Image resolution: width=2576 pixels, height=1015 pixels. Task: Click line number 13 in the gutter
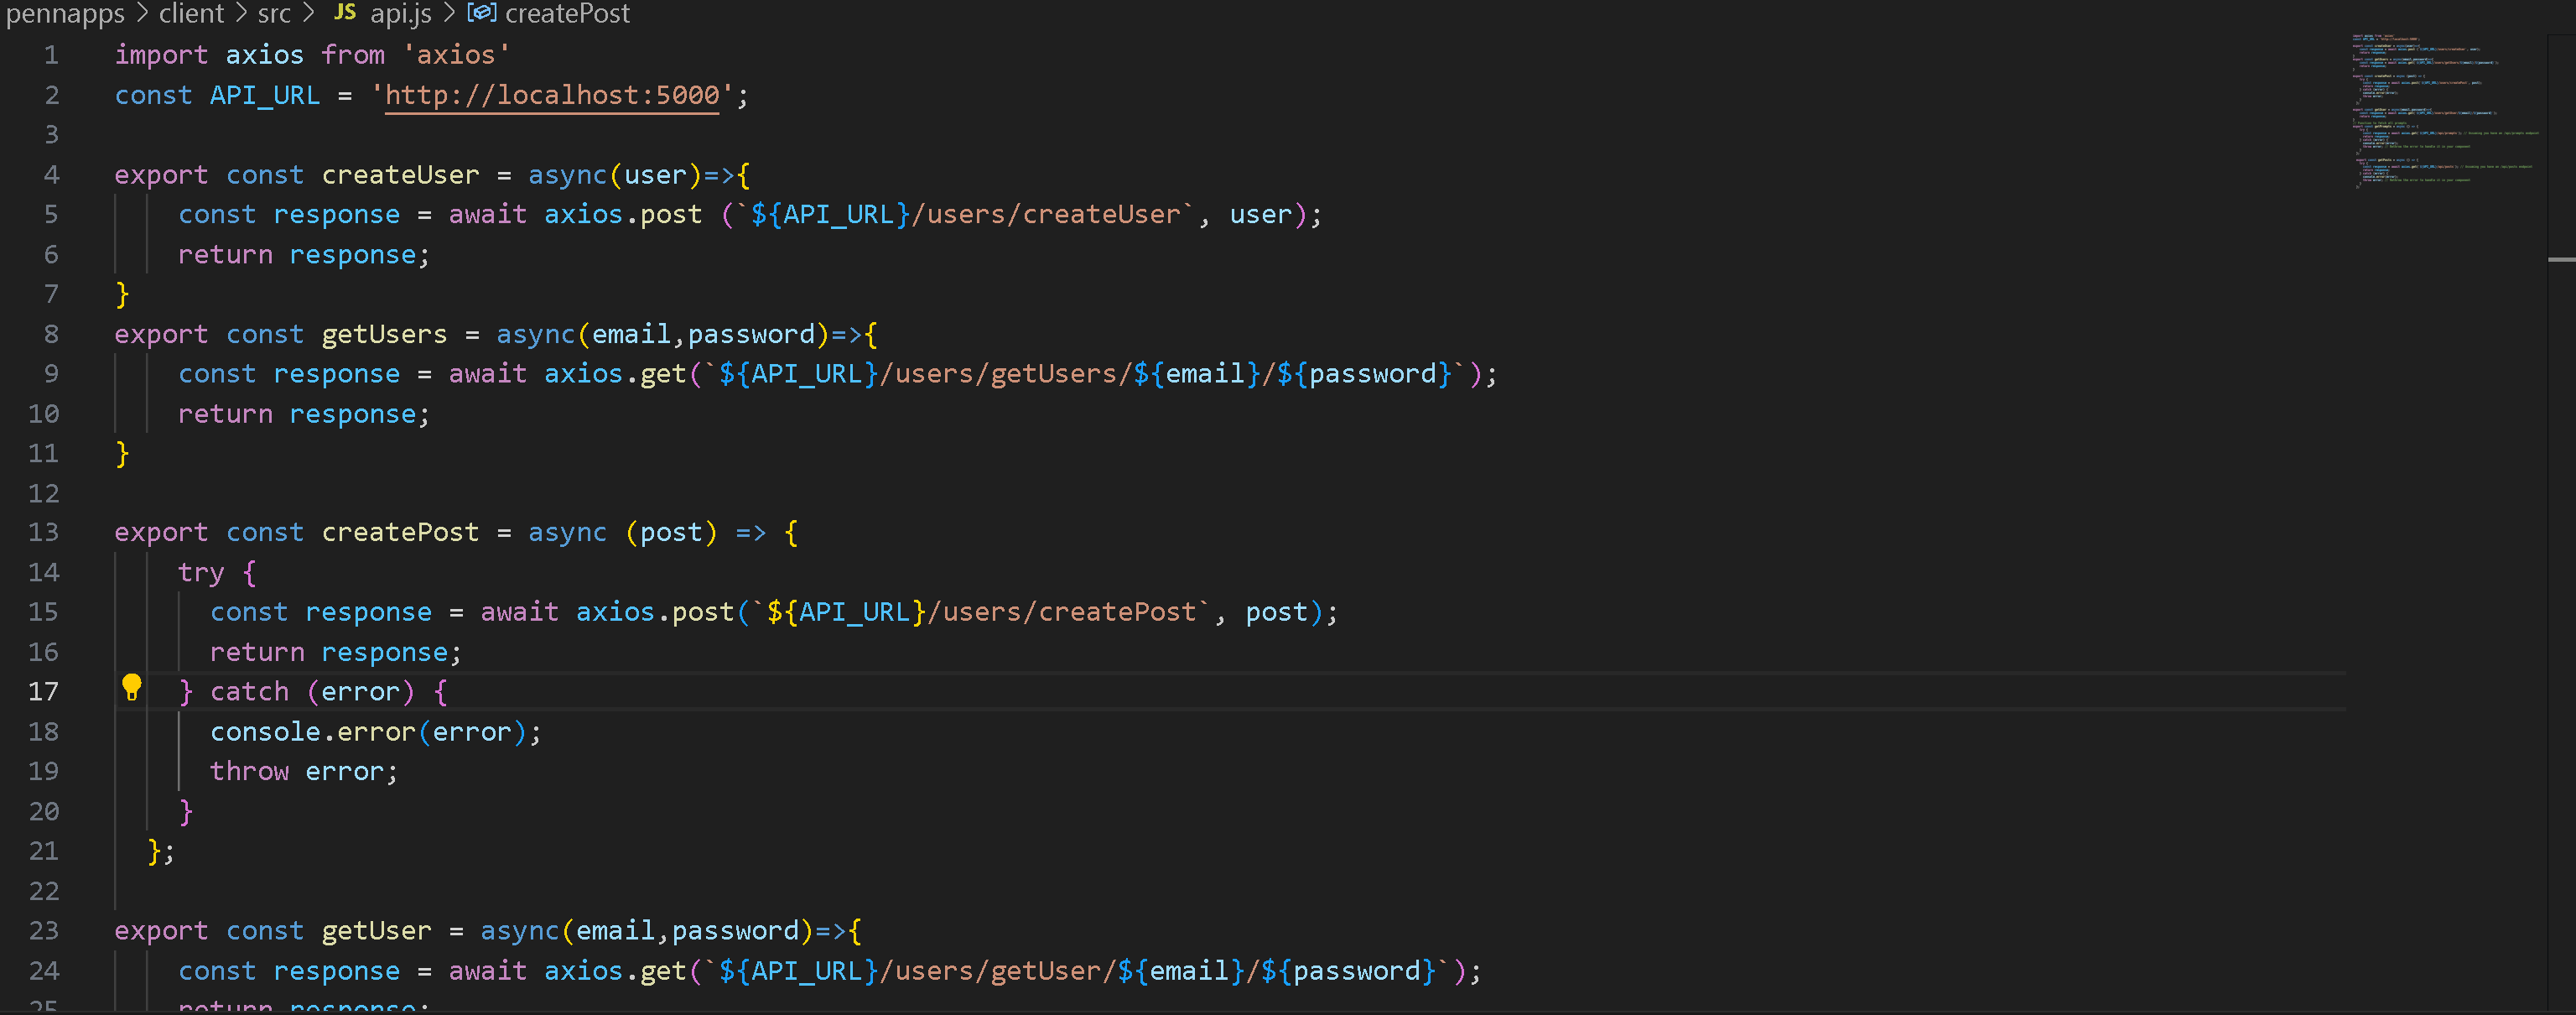coord(43,532)
